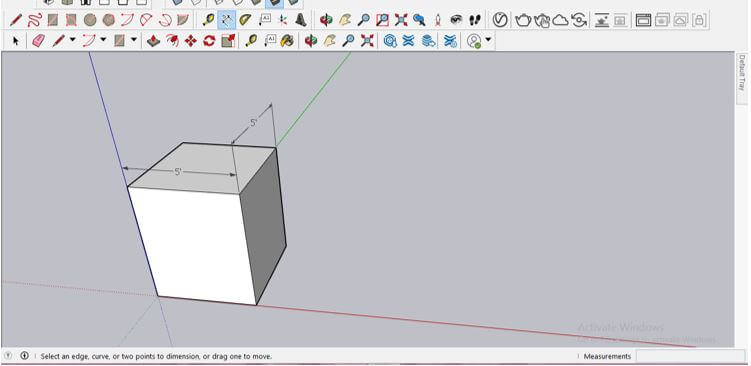Screen dimensions: 751x366
Task: Open the Extension Manager icon
Action: [x=450, y=41]
